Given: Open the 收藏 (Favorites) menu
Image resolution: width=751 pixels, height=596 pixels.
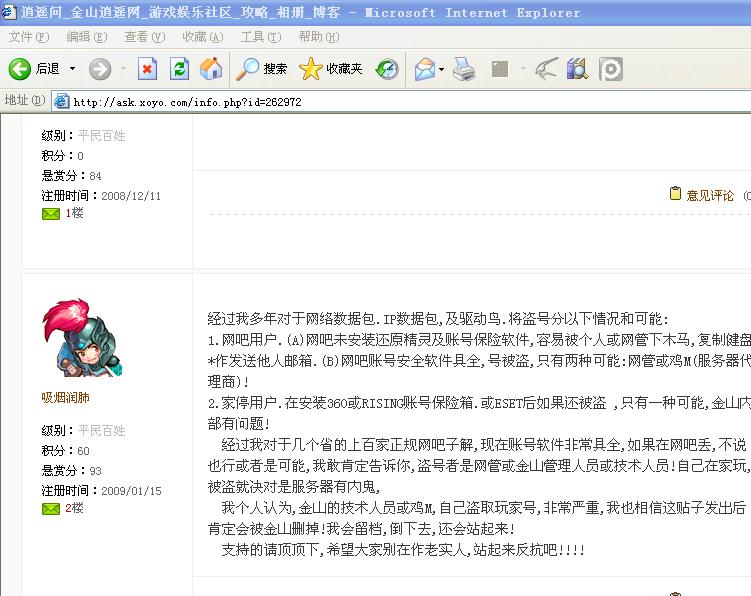Looking at the screenshot, I should point(203,37).
